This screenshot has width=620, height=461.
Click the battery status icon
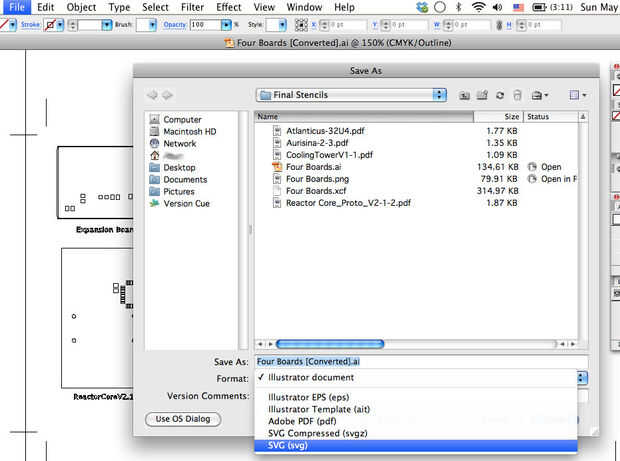pyautogui.click(x=539, y=7)
